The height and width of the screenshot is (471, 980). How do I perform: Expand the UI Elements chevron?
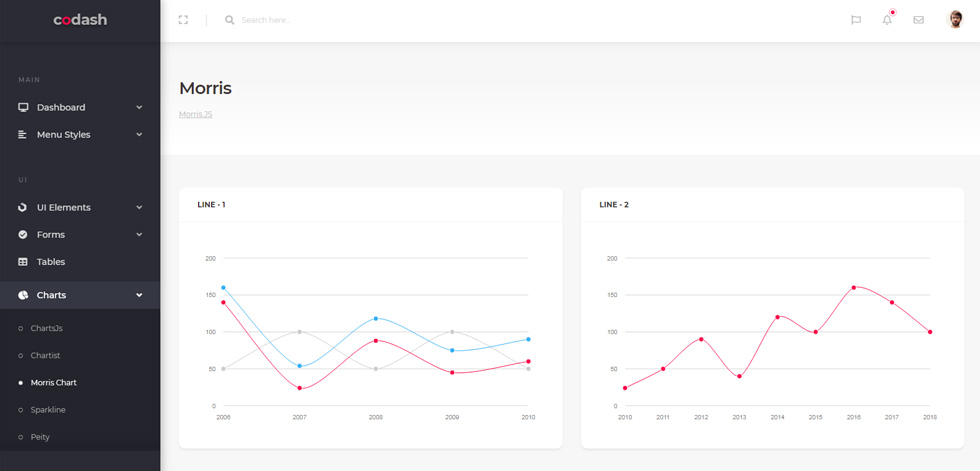(139, 207)
